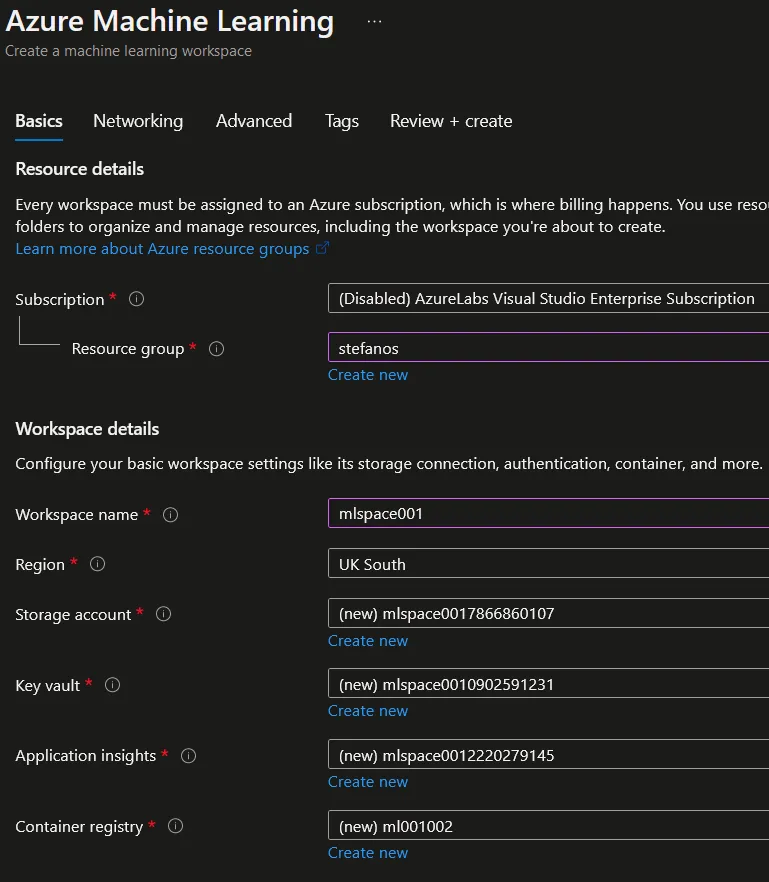Click Create new under Key vault
769x882 pixels.
click(x=368, y=710)
